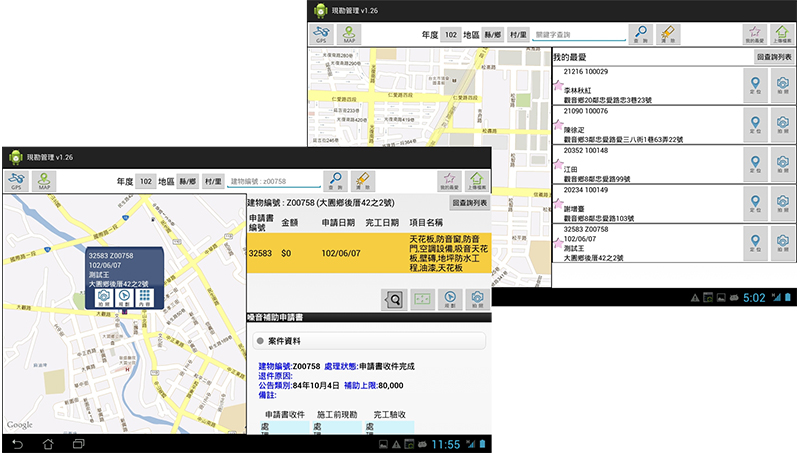Open 縣/鄉 district selector in front window
Screen dimensions: 800x453
pos(187,181)
